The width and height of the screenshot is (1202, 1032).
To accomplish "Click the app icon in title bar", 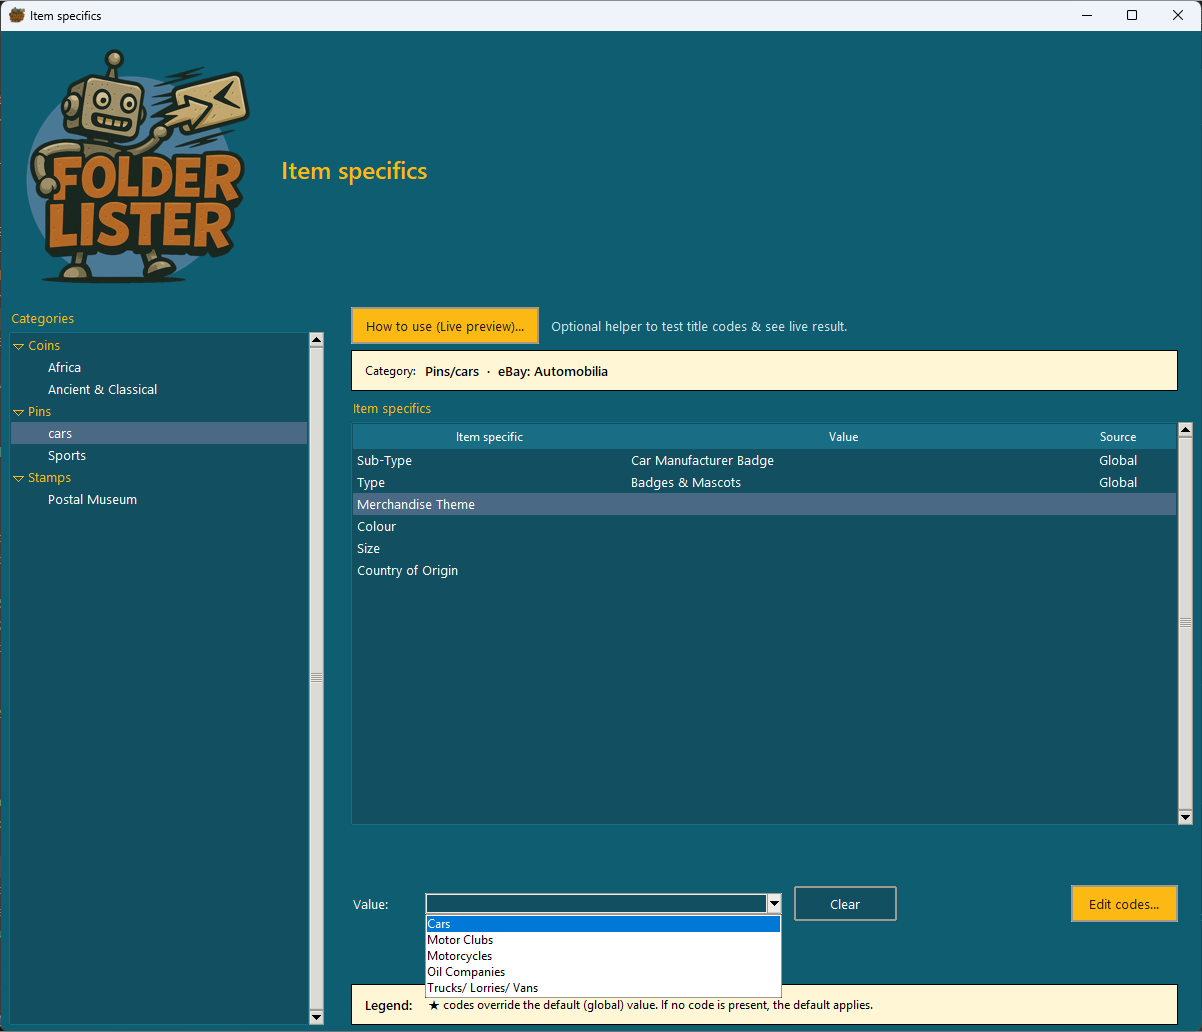I will [16, 15].
